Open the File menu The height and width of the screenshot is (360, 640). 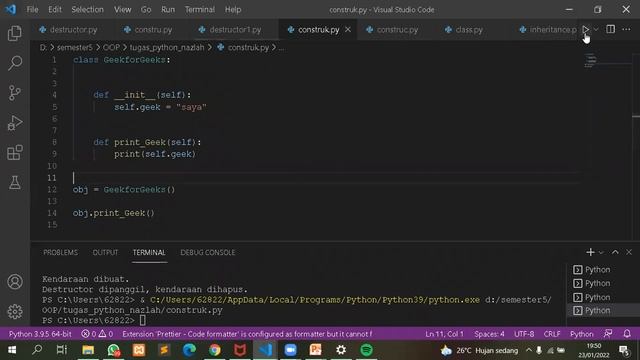(x=32, y=9)
